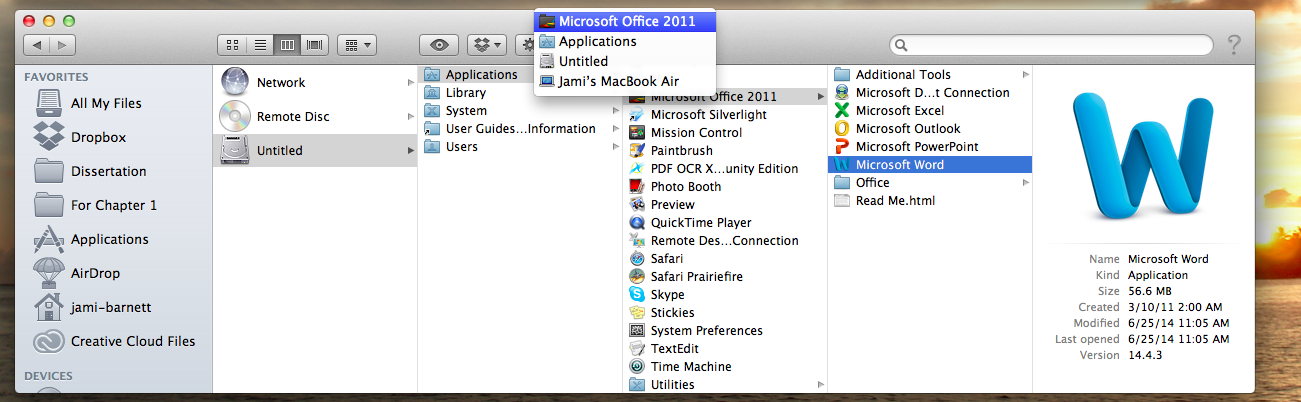Expand the System folder arrow
Screen dimensions: 1301x402
pyautogui.click(x=615, y=110)
